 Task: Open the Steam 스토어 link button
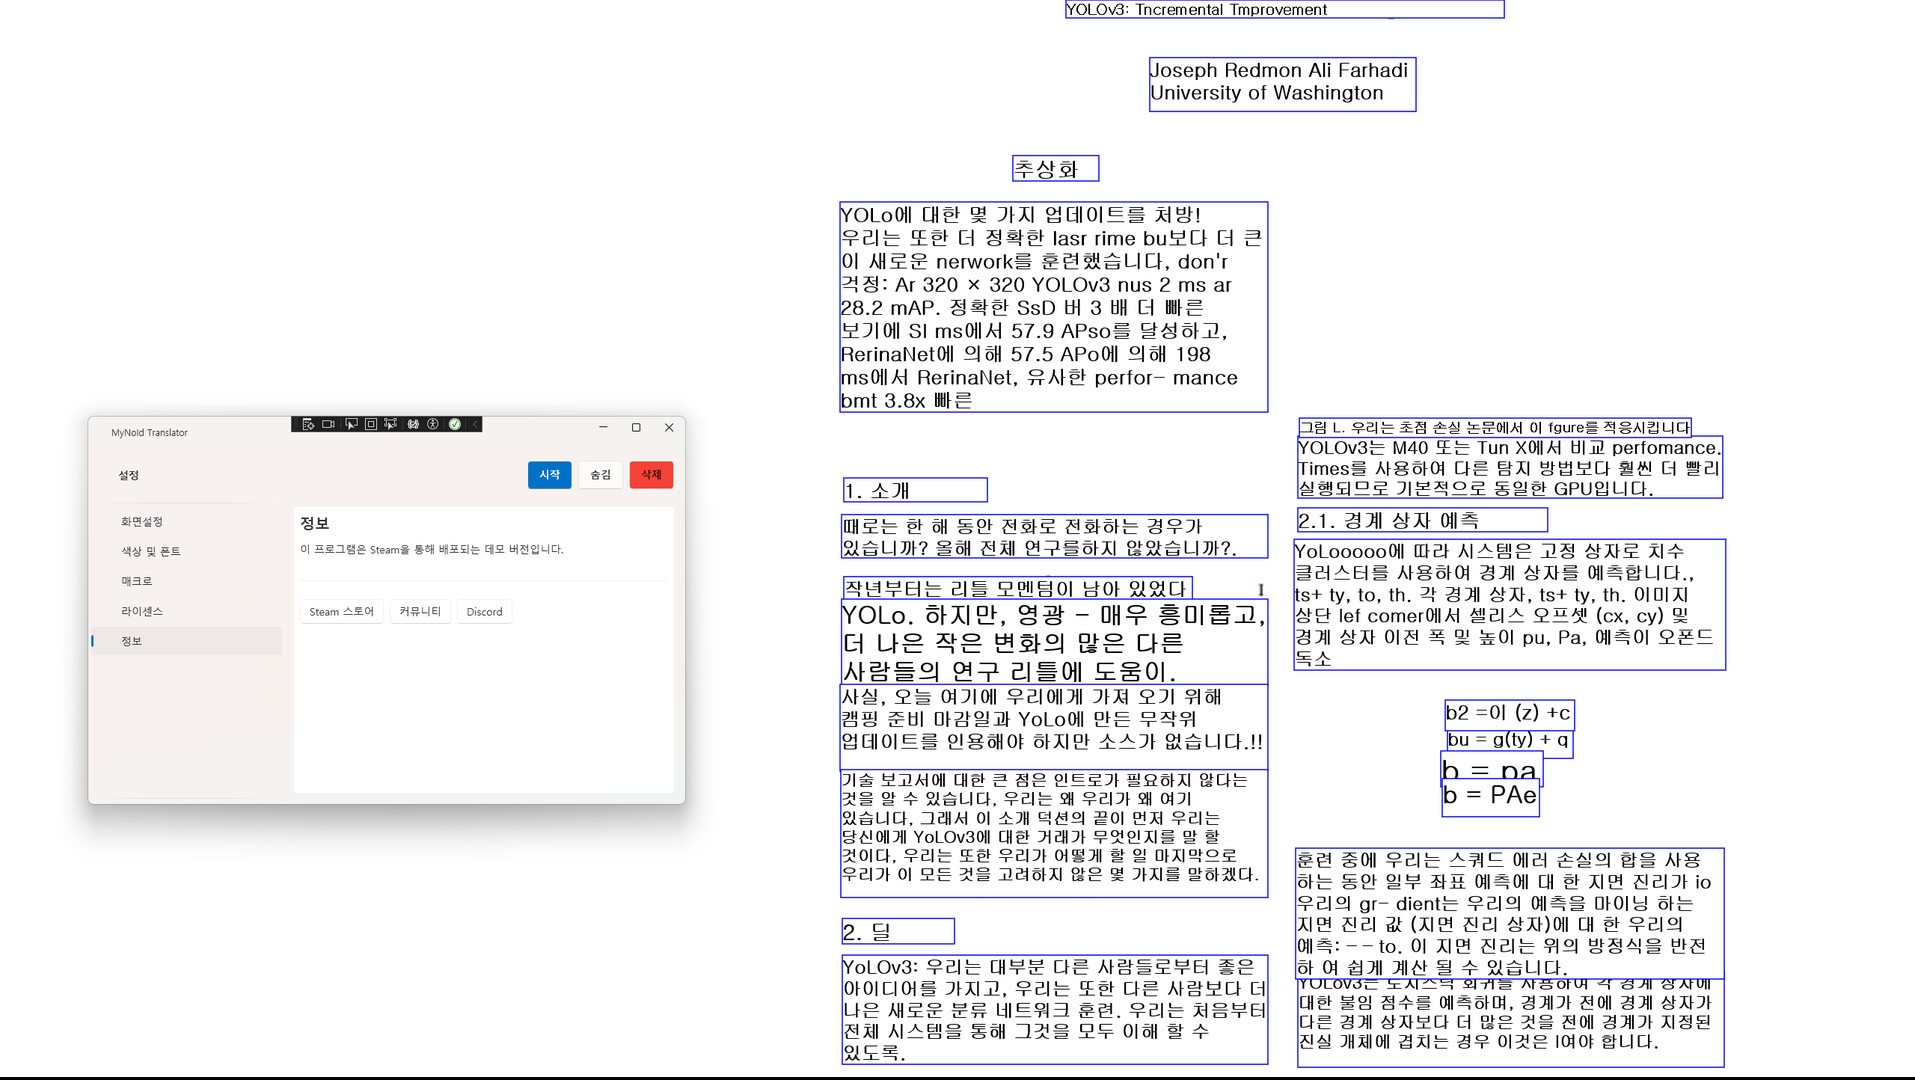pos(341,612)
